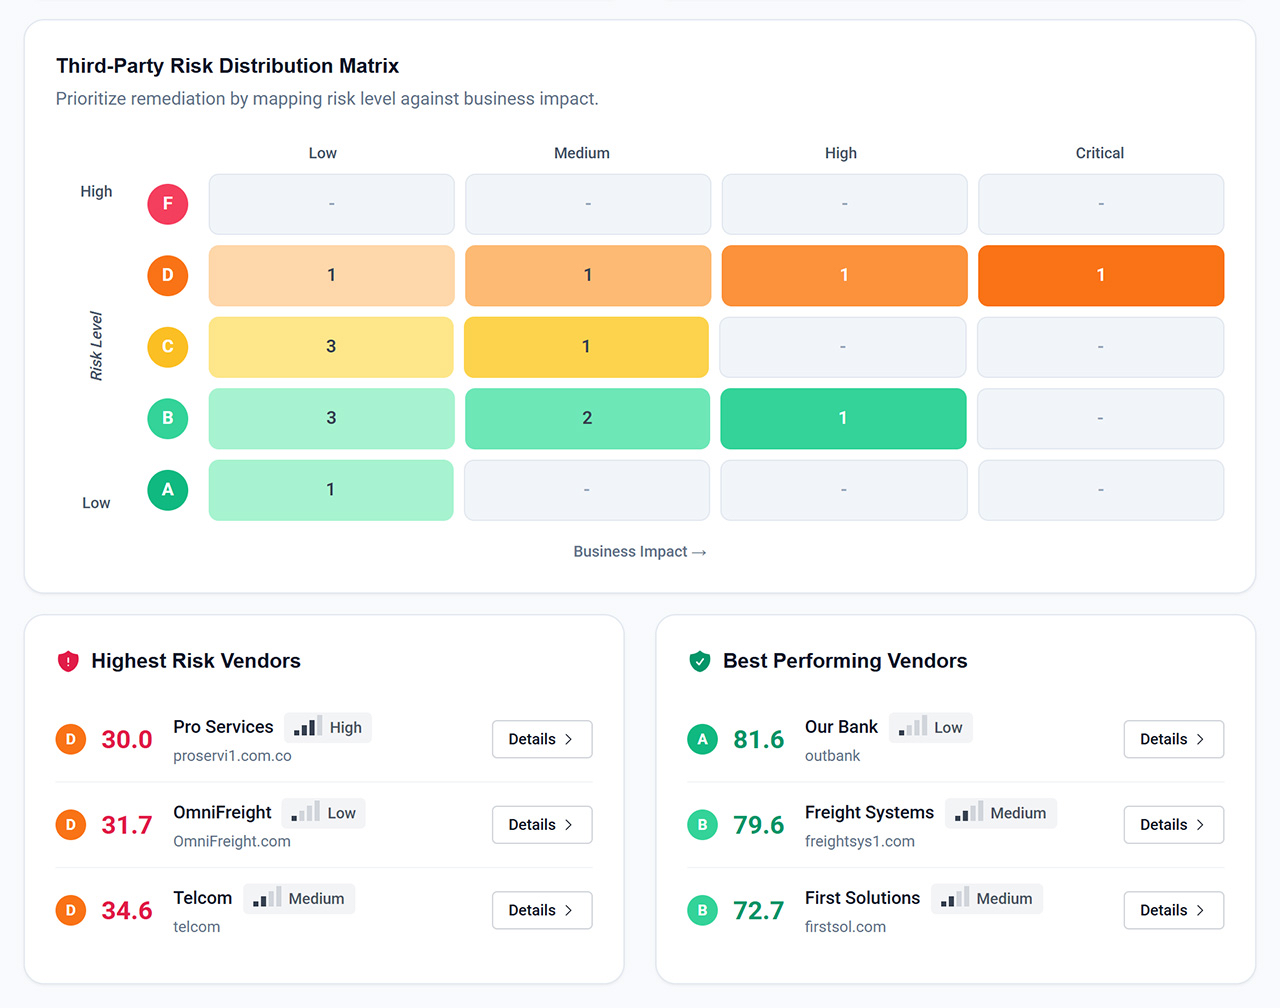Click the red shield Highest Risk icon
The height and width of the screenshot is (1008, 1280).
click(68, 661)
